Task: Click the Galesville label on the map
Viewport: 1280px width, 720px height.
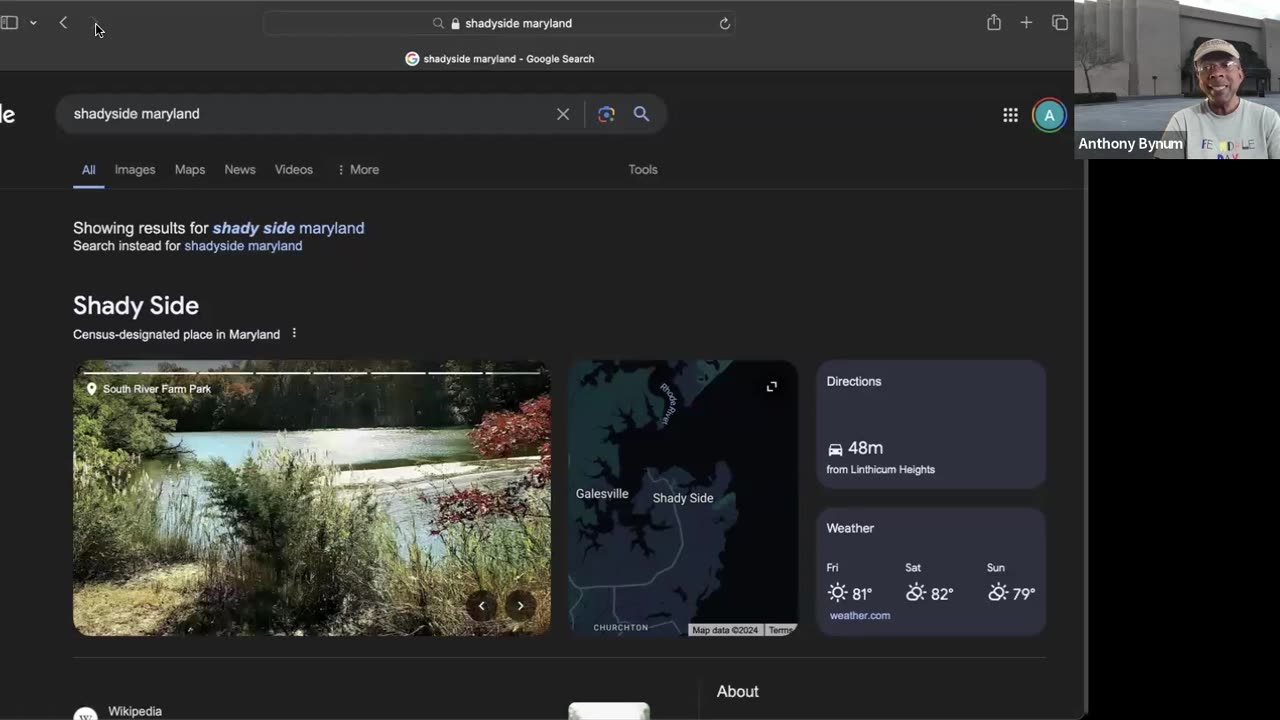Action: coord(602,494)
